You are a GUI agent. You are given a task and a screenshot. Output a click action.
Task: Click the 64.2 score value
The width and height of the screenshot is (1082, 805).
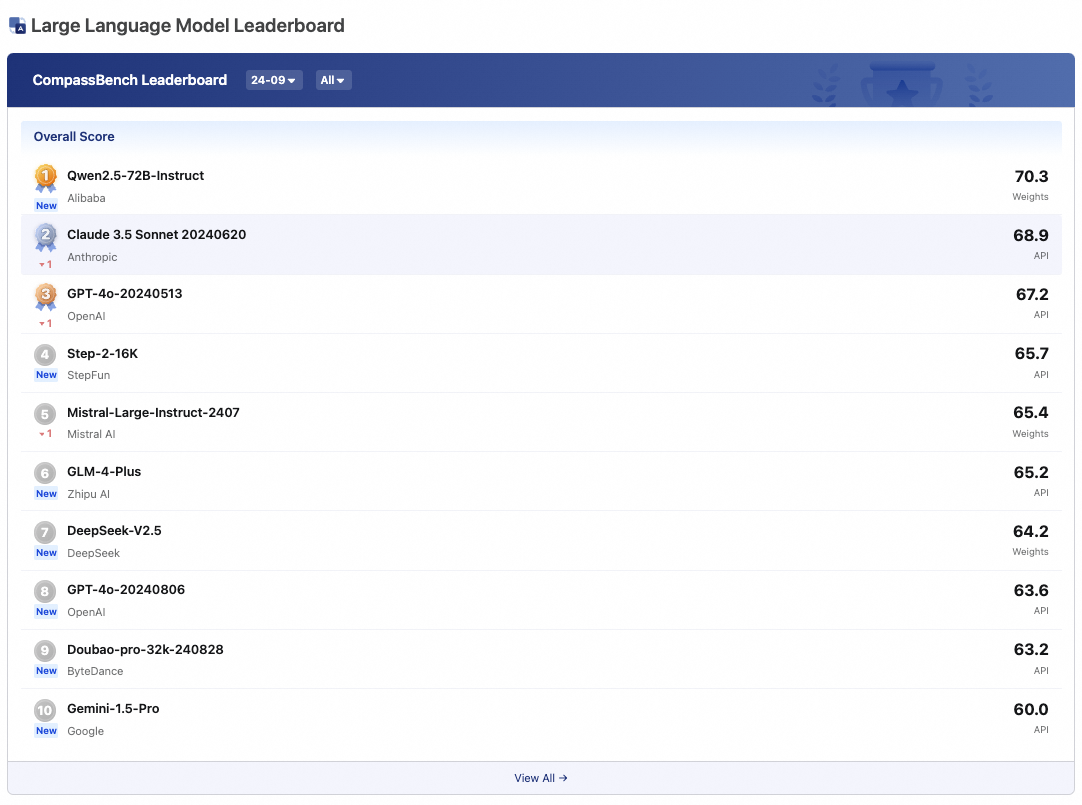(1031, 531)
